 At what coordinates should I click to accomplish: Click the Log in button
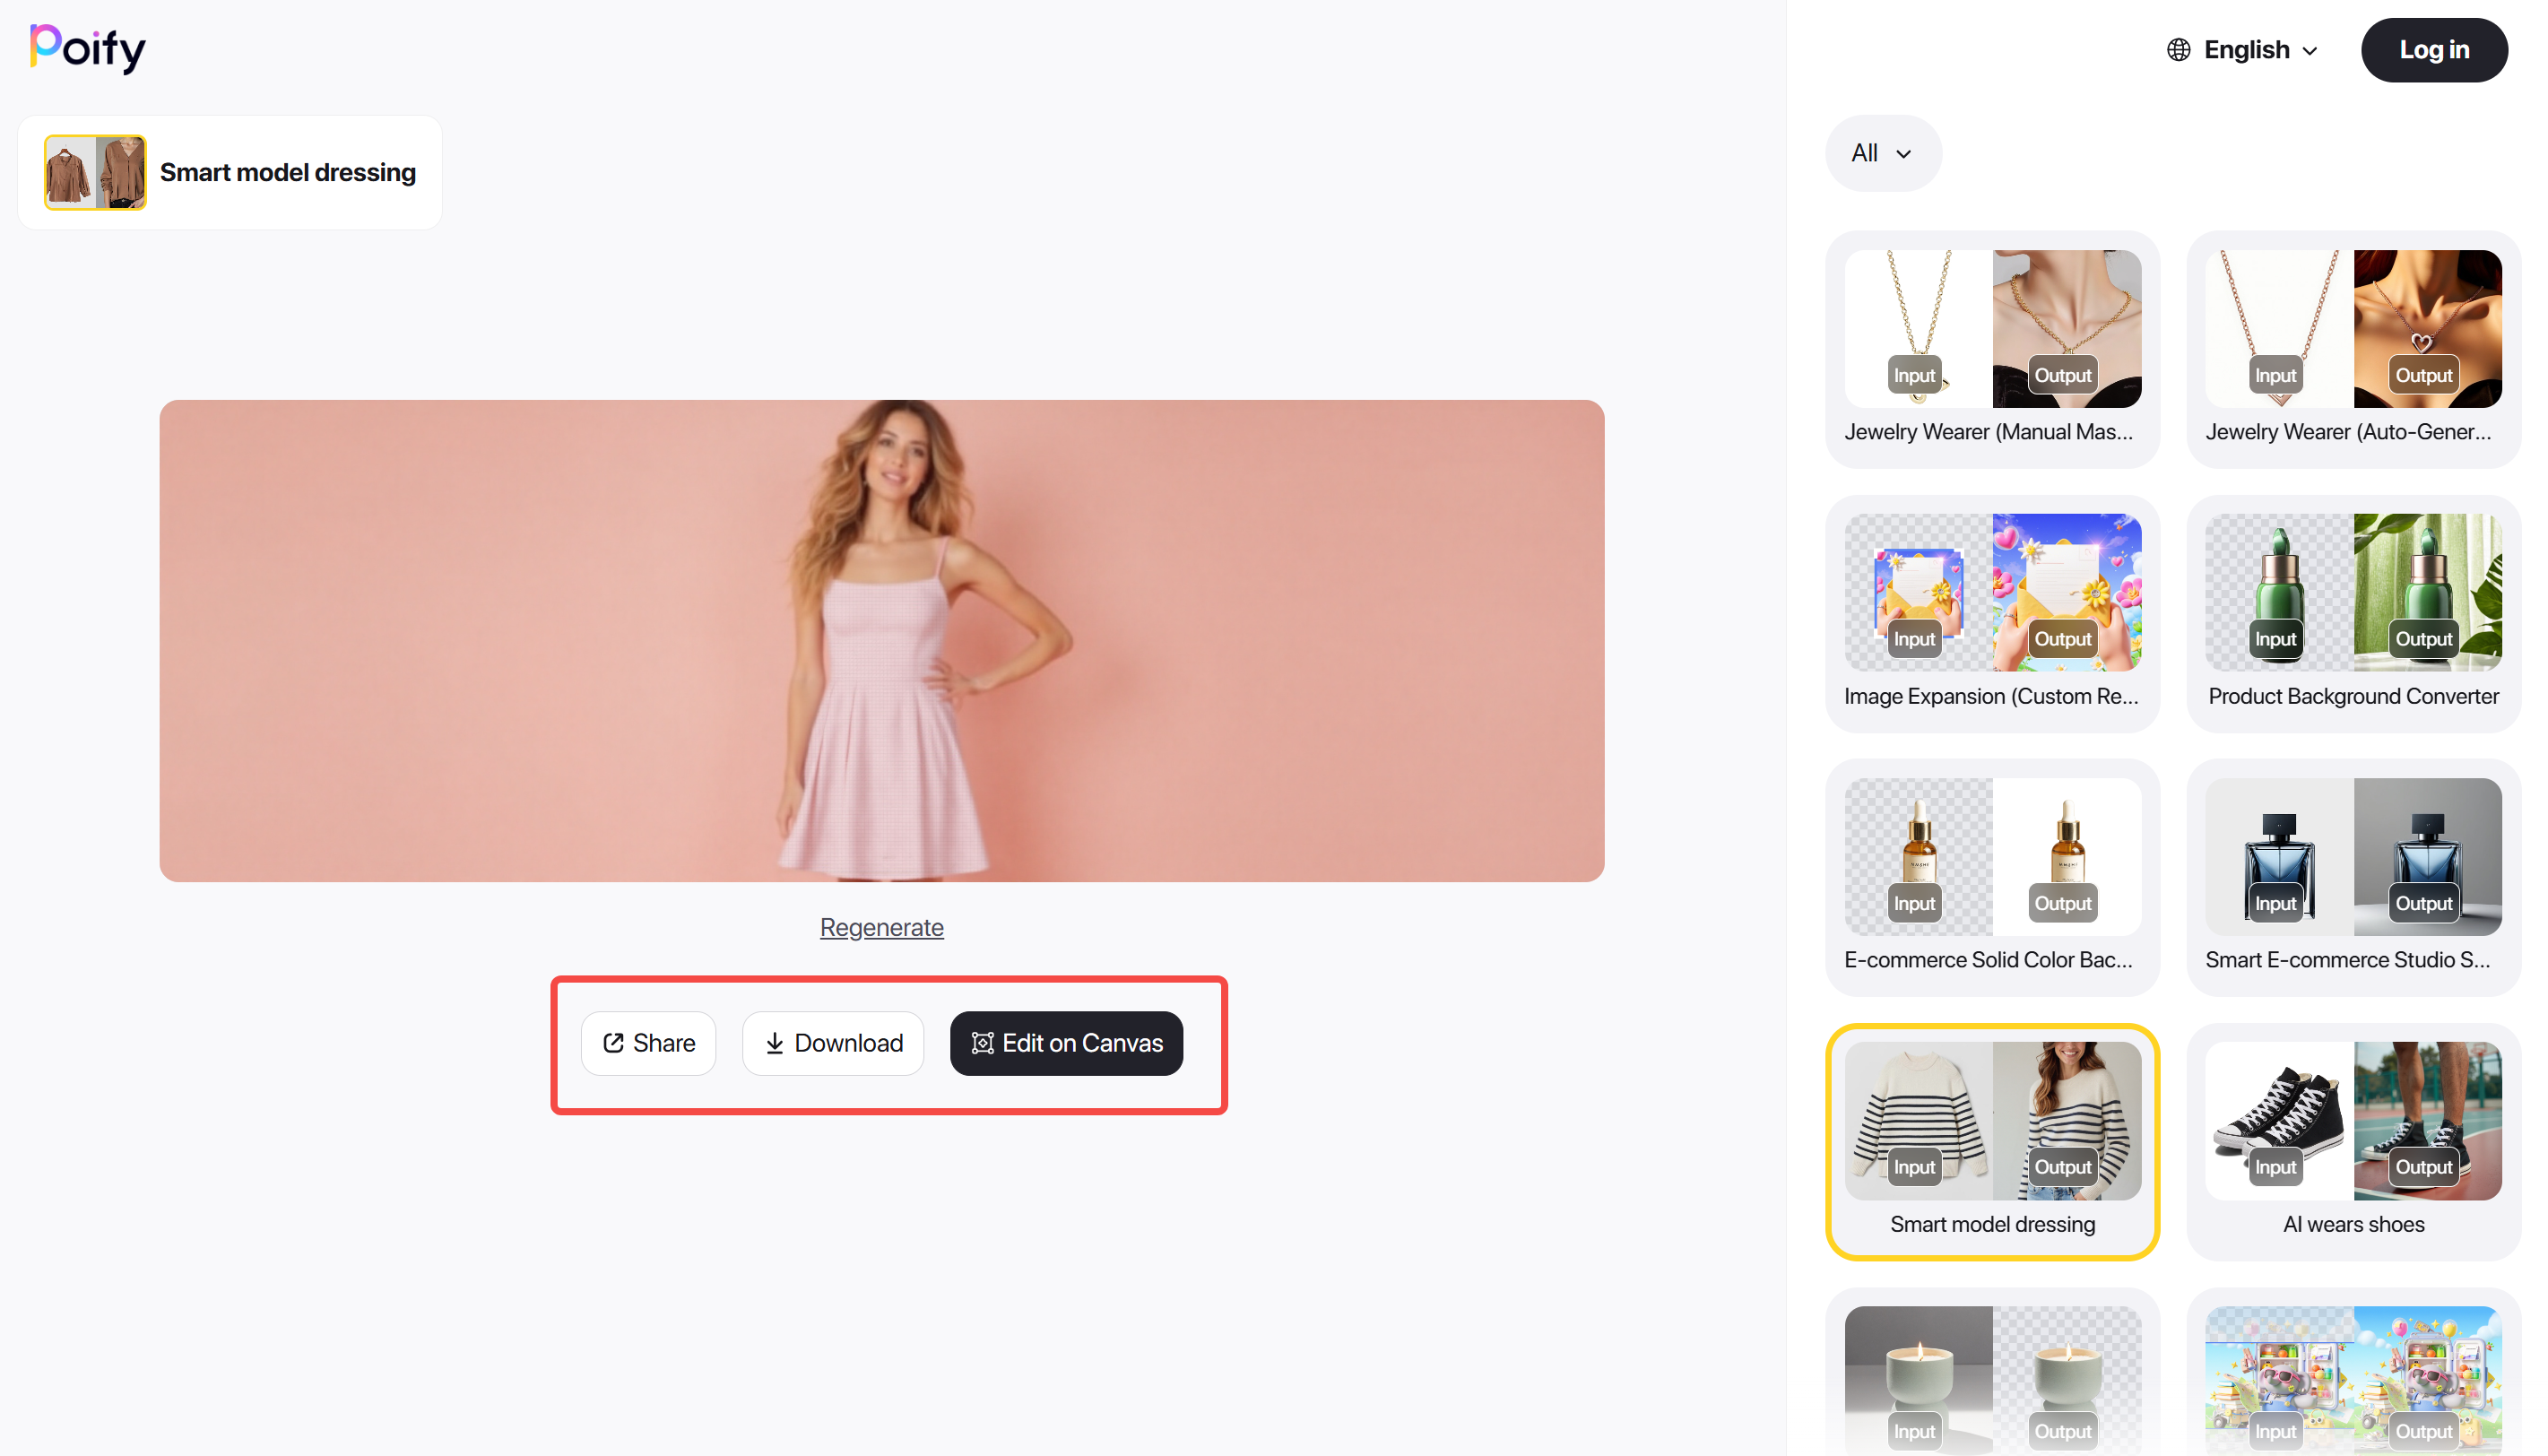tap(2433, 50)
